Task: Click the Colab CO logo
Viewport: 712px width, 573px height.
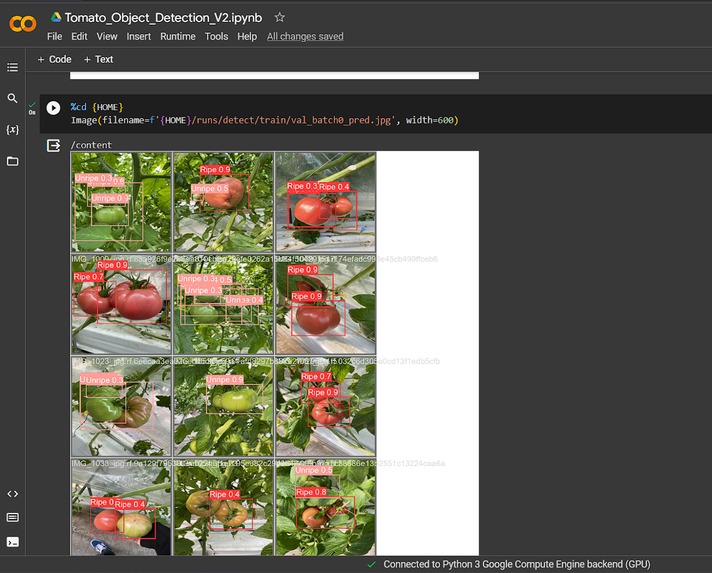Action: coord(22,24)
